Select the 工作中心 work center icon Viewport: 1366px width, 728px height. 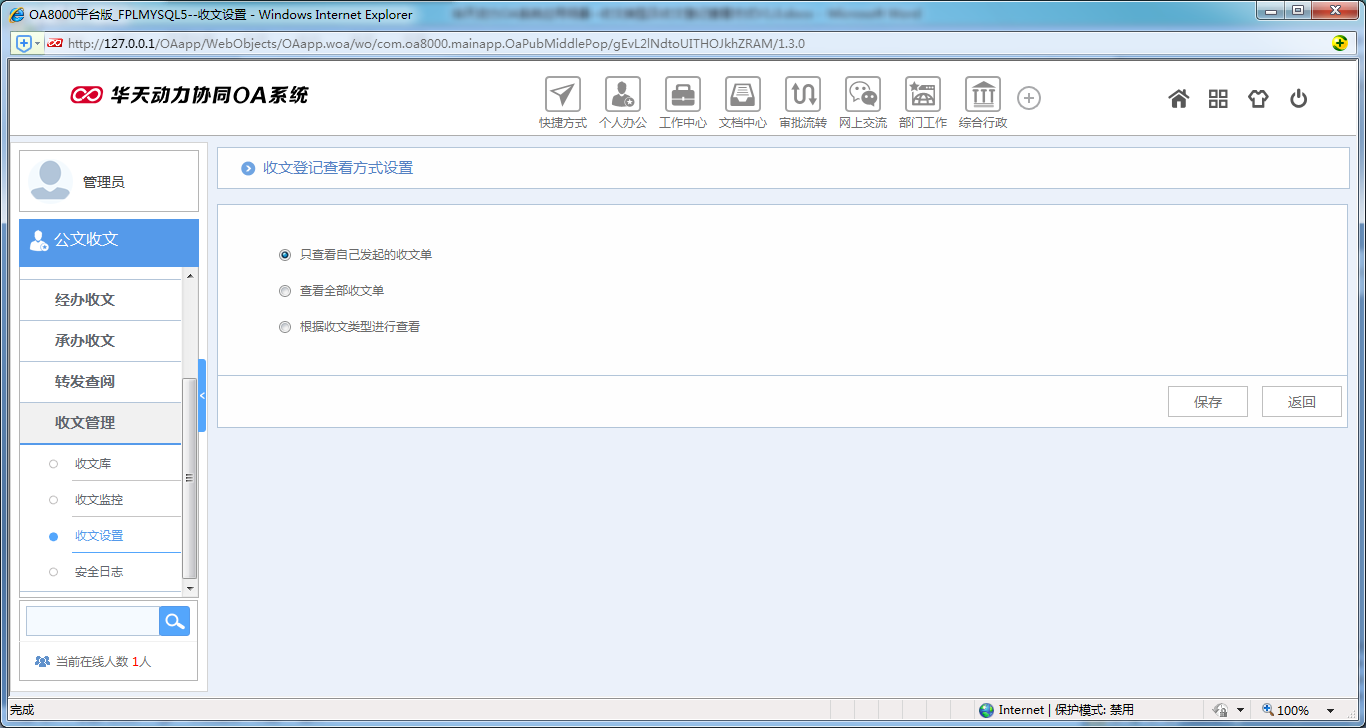(682, 97)
